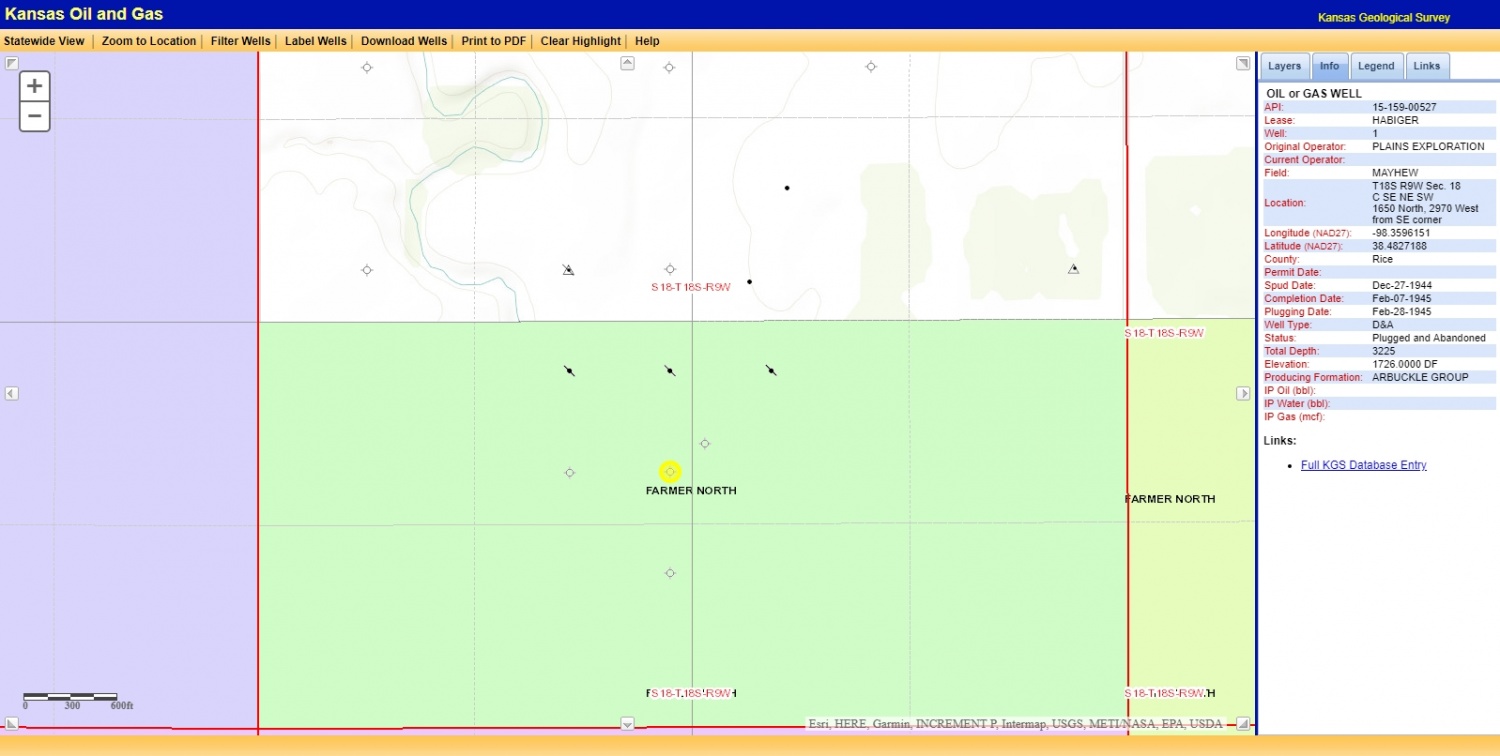Image resolution: width=1500 pixels, height=756 pixels.
Task: Open Full KGS Database Entry link
Action: point(1363,465)
